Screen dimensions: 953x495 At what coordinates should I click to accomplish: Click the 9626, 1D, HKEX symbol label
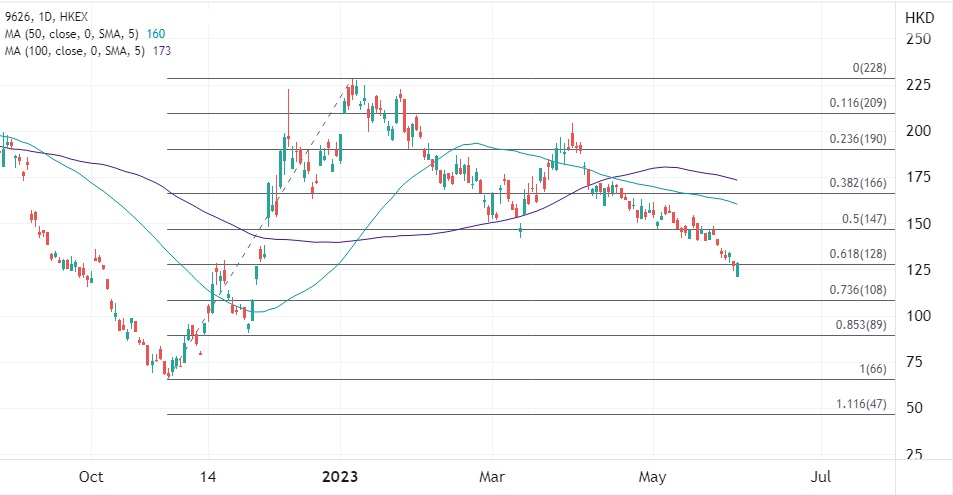click(44, 17)
